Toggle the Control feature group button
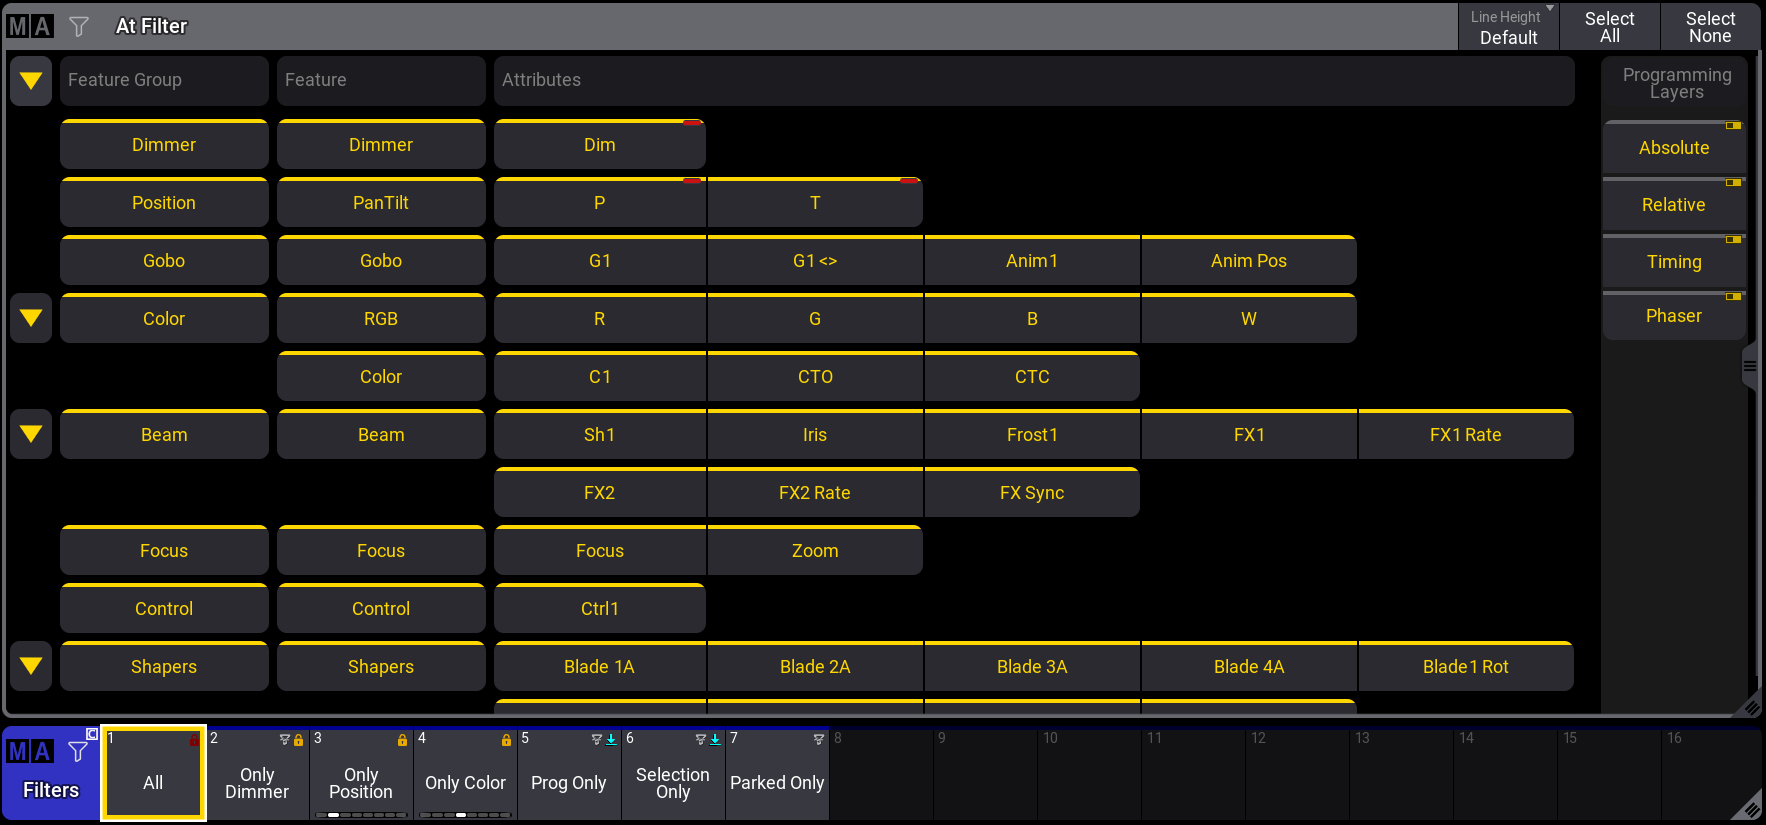 point(164,609)
